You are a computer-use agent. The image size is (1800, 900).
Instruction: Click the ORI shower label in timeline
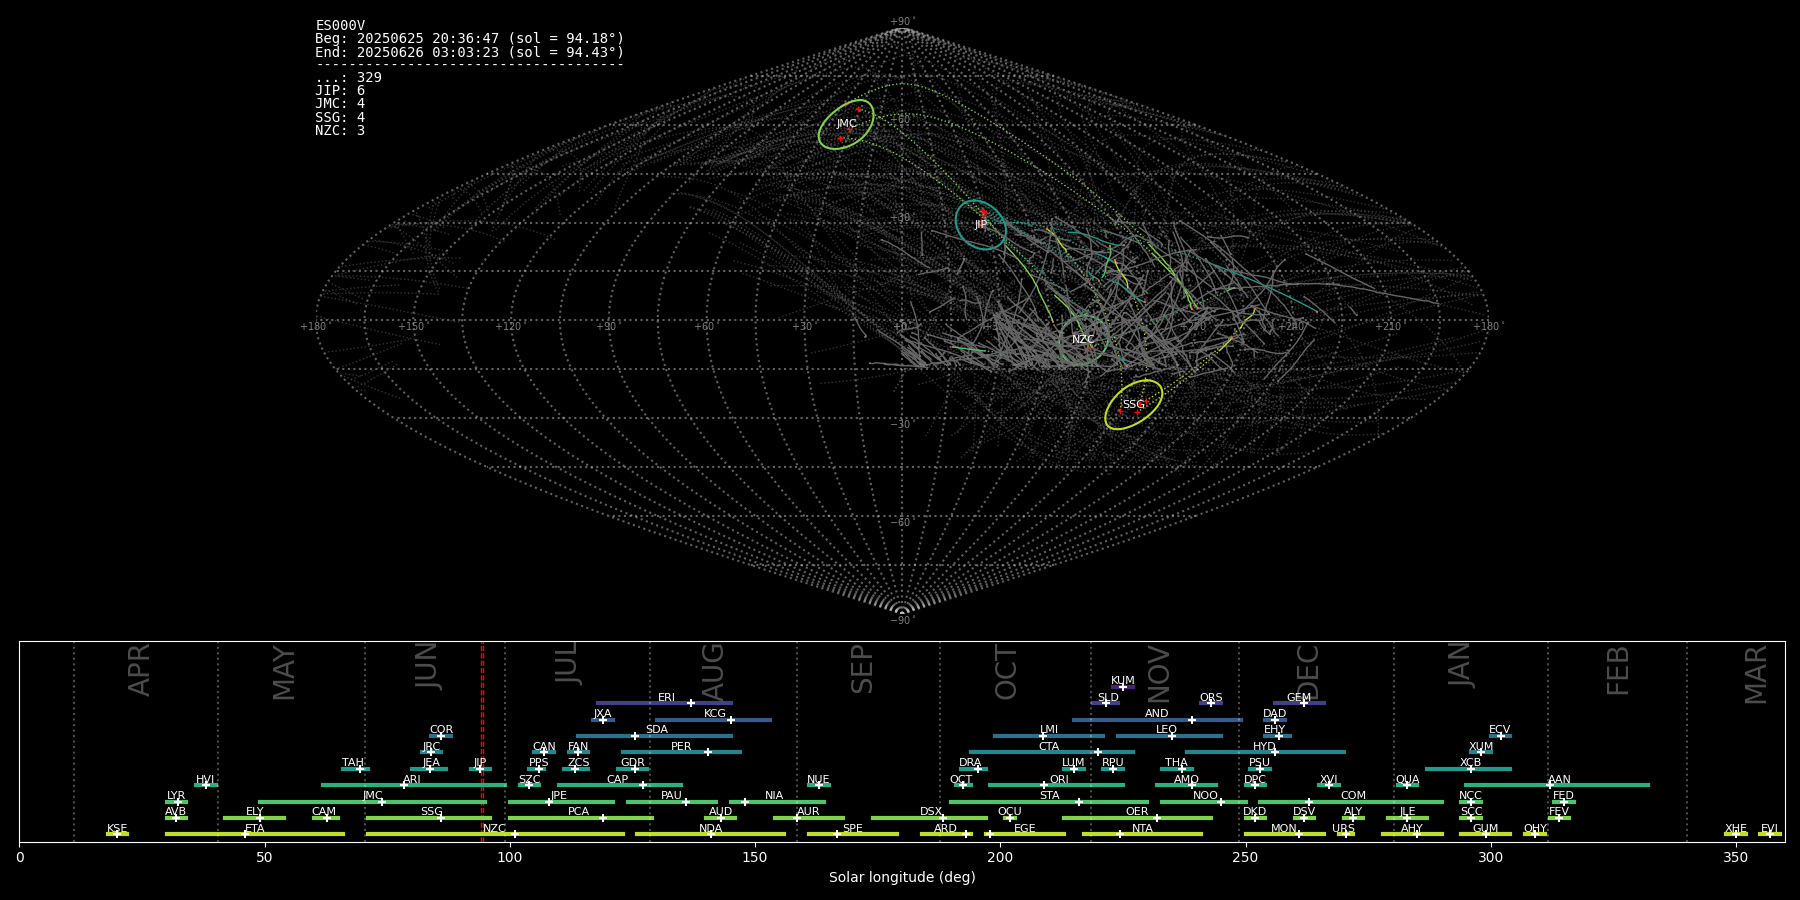1059,780
